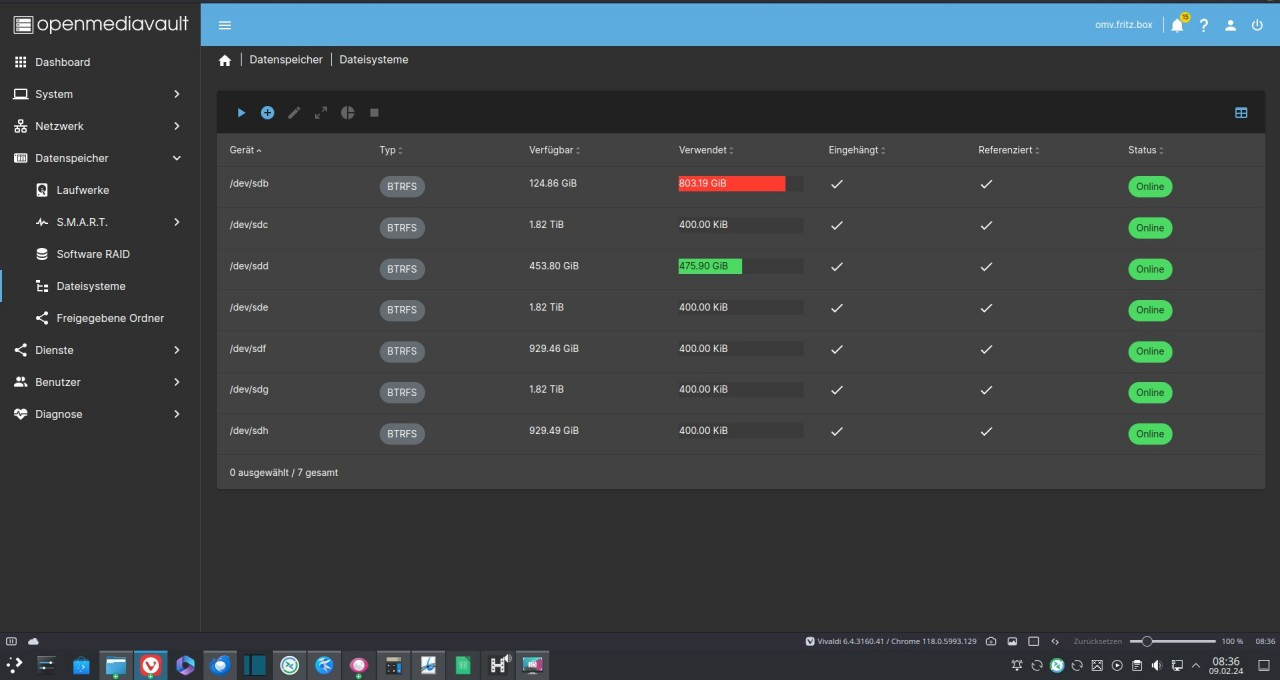Click the Vivaldi capture page camera icon

pyautogui.click(x=991, y=641)
